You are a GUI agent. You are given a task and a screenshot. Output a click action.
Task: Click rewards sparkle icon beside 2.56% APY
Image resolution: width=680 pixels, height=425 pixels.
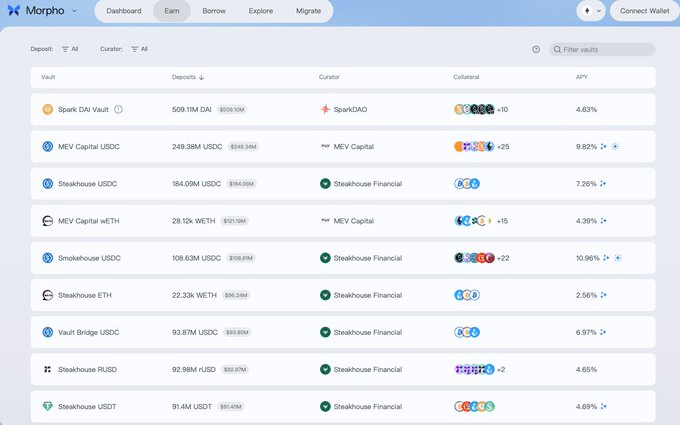coord(603,295)
